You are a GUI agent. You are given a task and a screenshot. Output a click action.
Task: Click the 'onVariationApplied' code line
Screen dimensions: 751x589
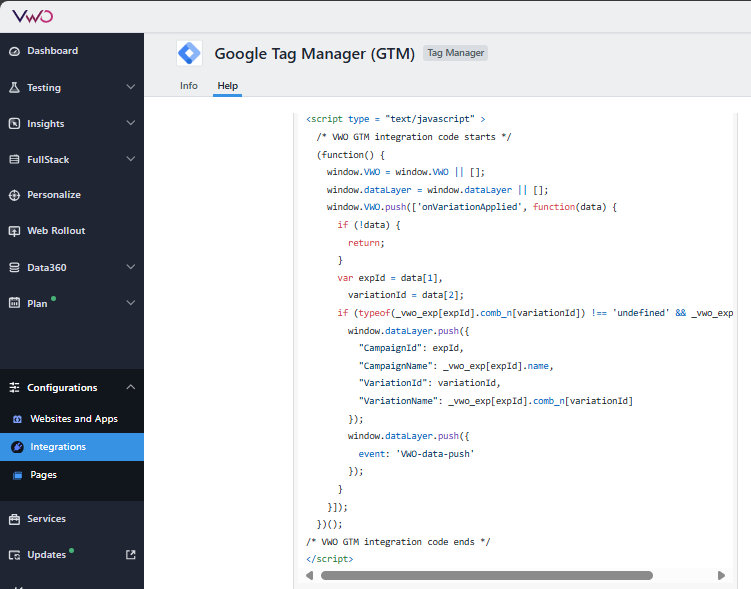472,207
